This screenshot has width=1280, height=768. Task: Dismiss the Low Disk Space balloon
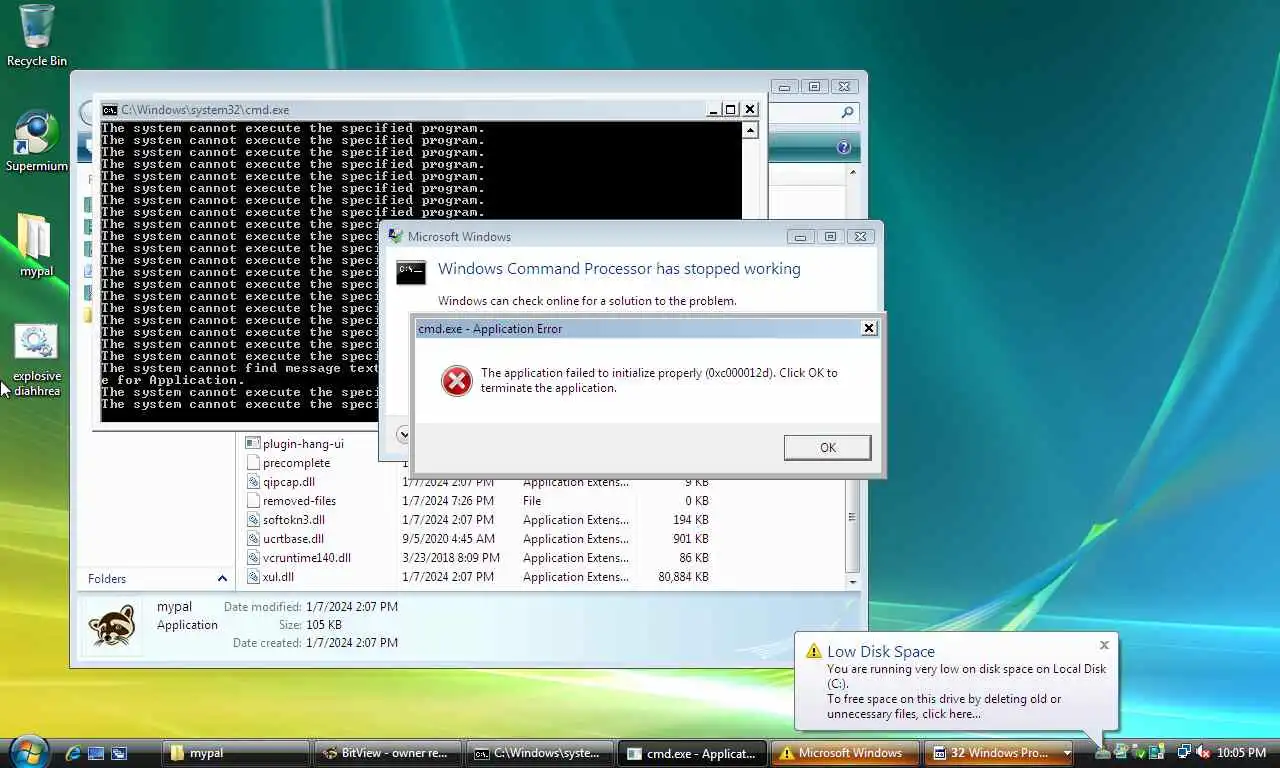[1104, 645]
